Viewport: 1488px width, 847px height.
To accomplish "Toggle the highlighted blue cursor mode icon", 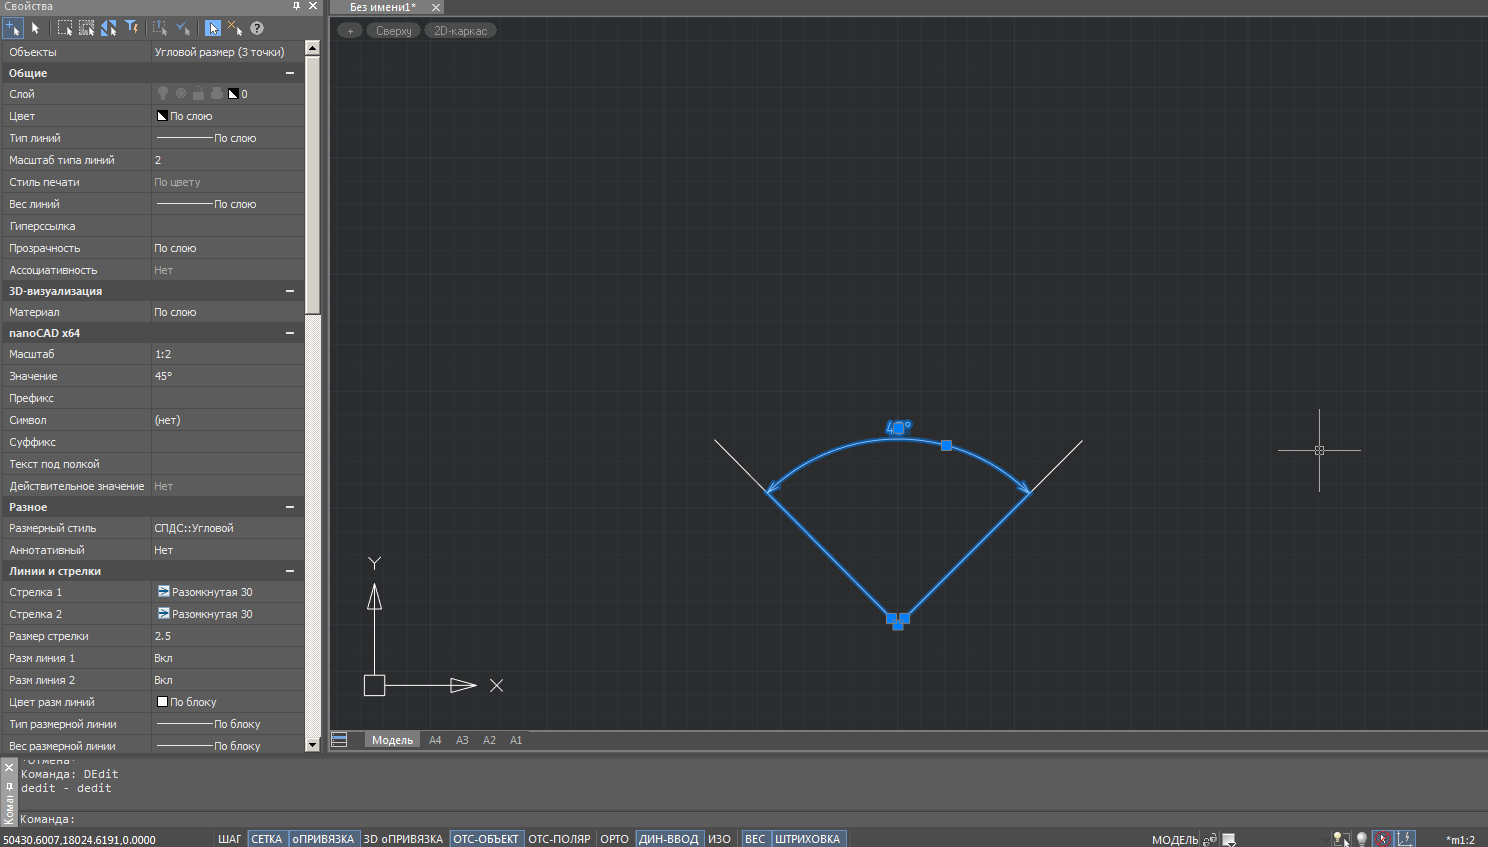I will (x=213, y=28).
